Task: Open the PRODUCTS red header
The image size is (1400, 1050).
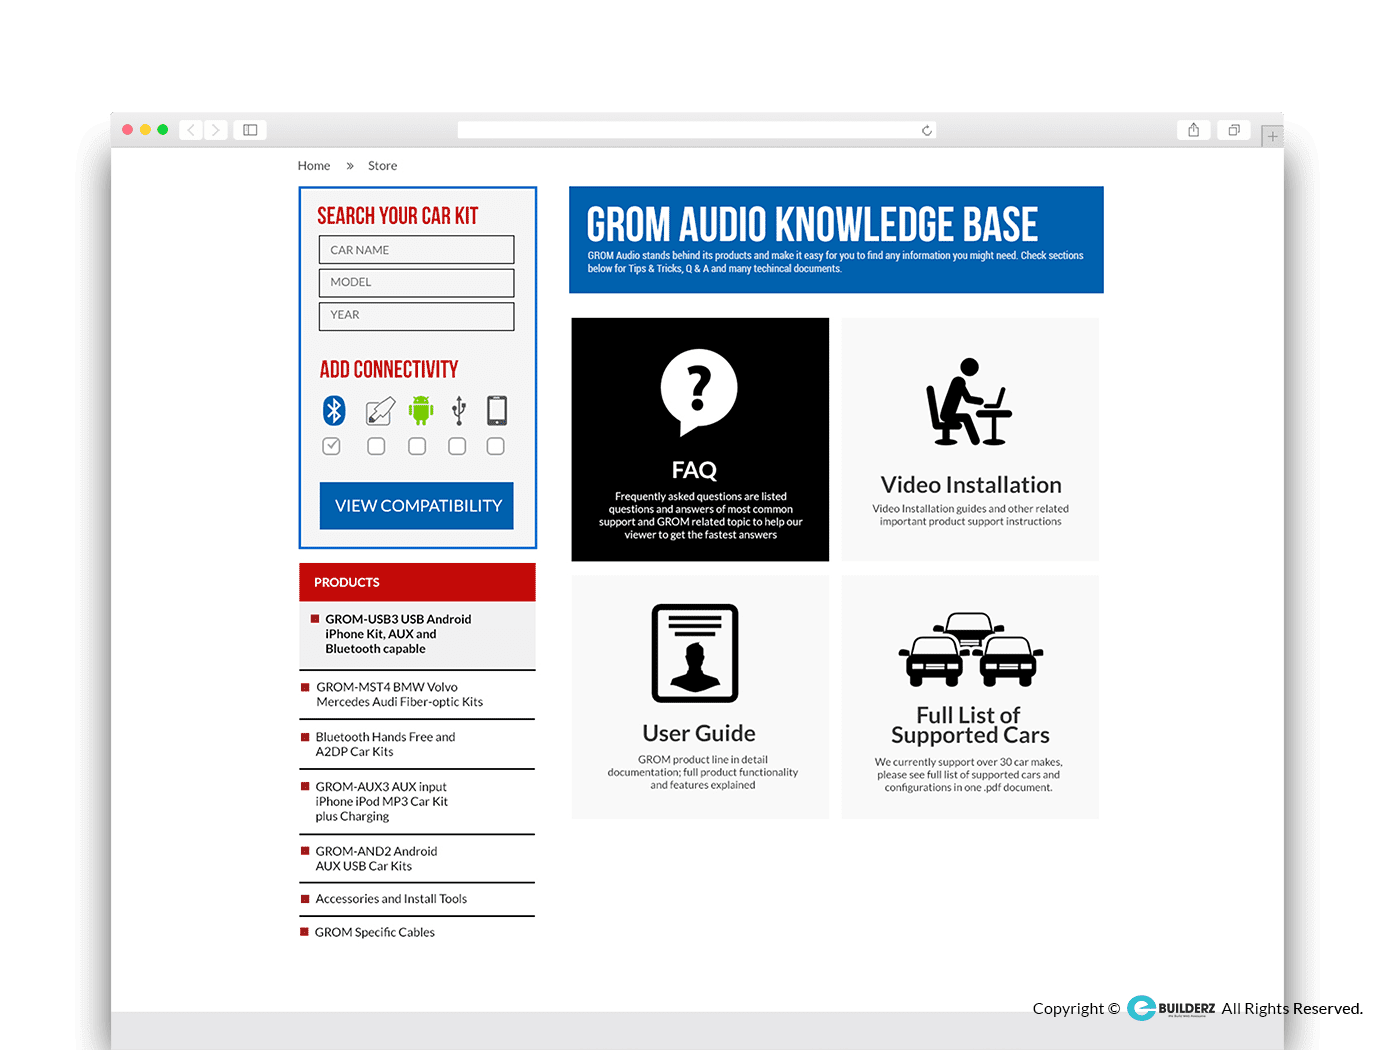Action: tap(417, 582)
